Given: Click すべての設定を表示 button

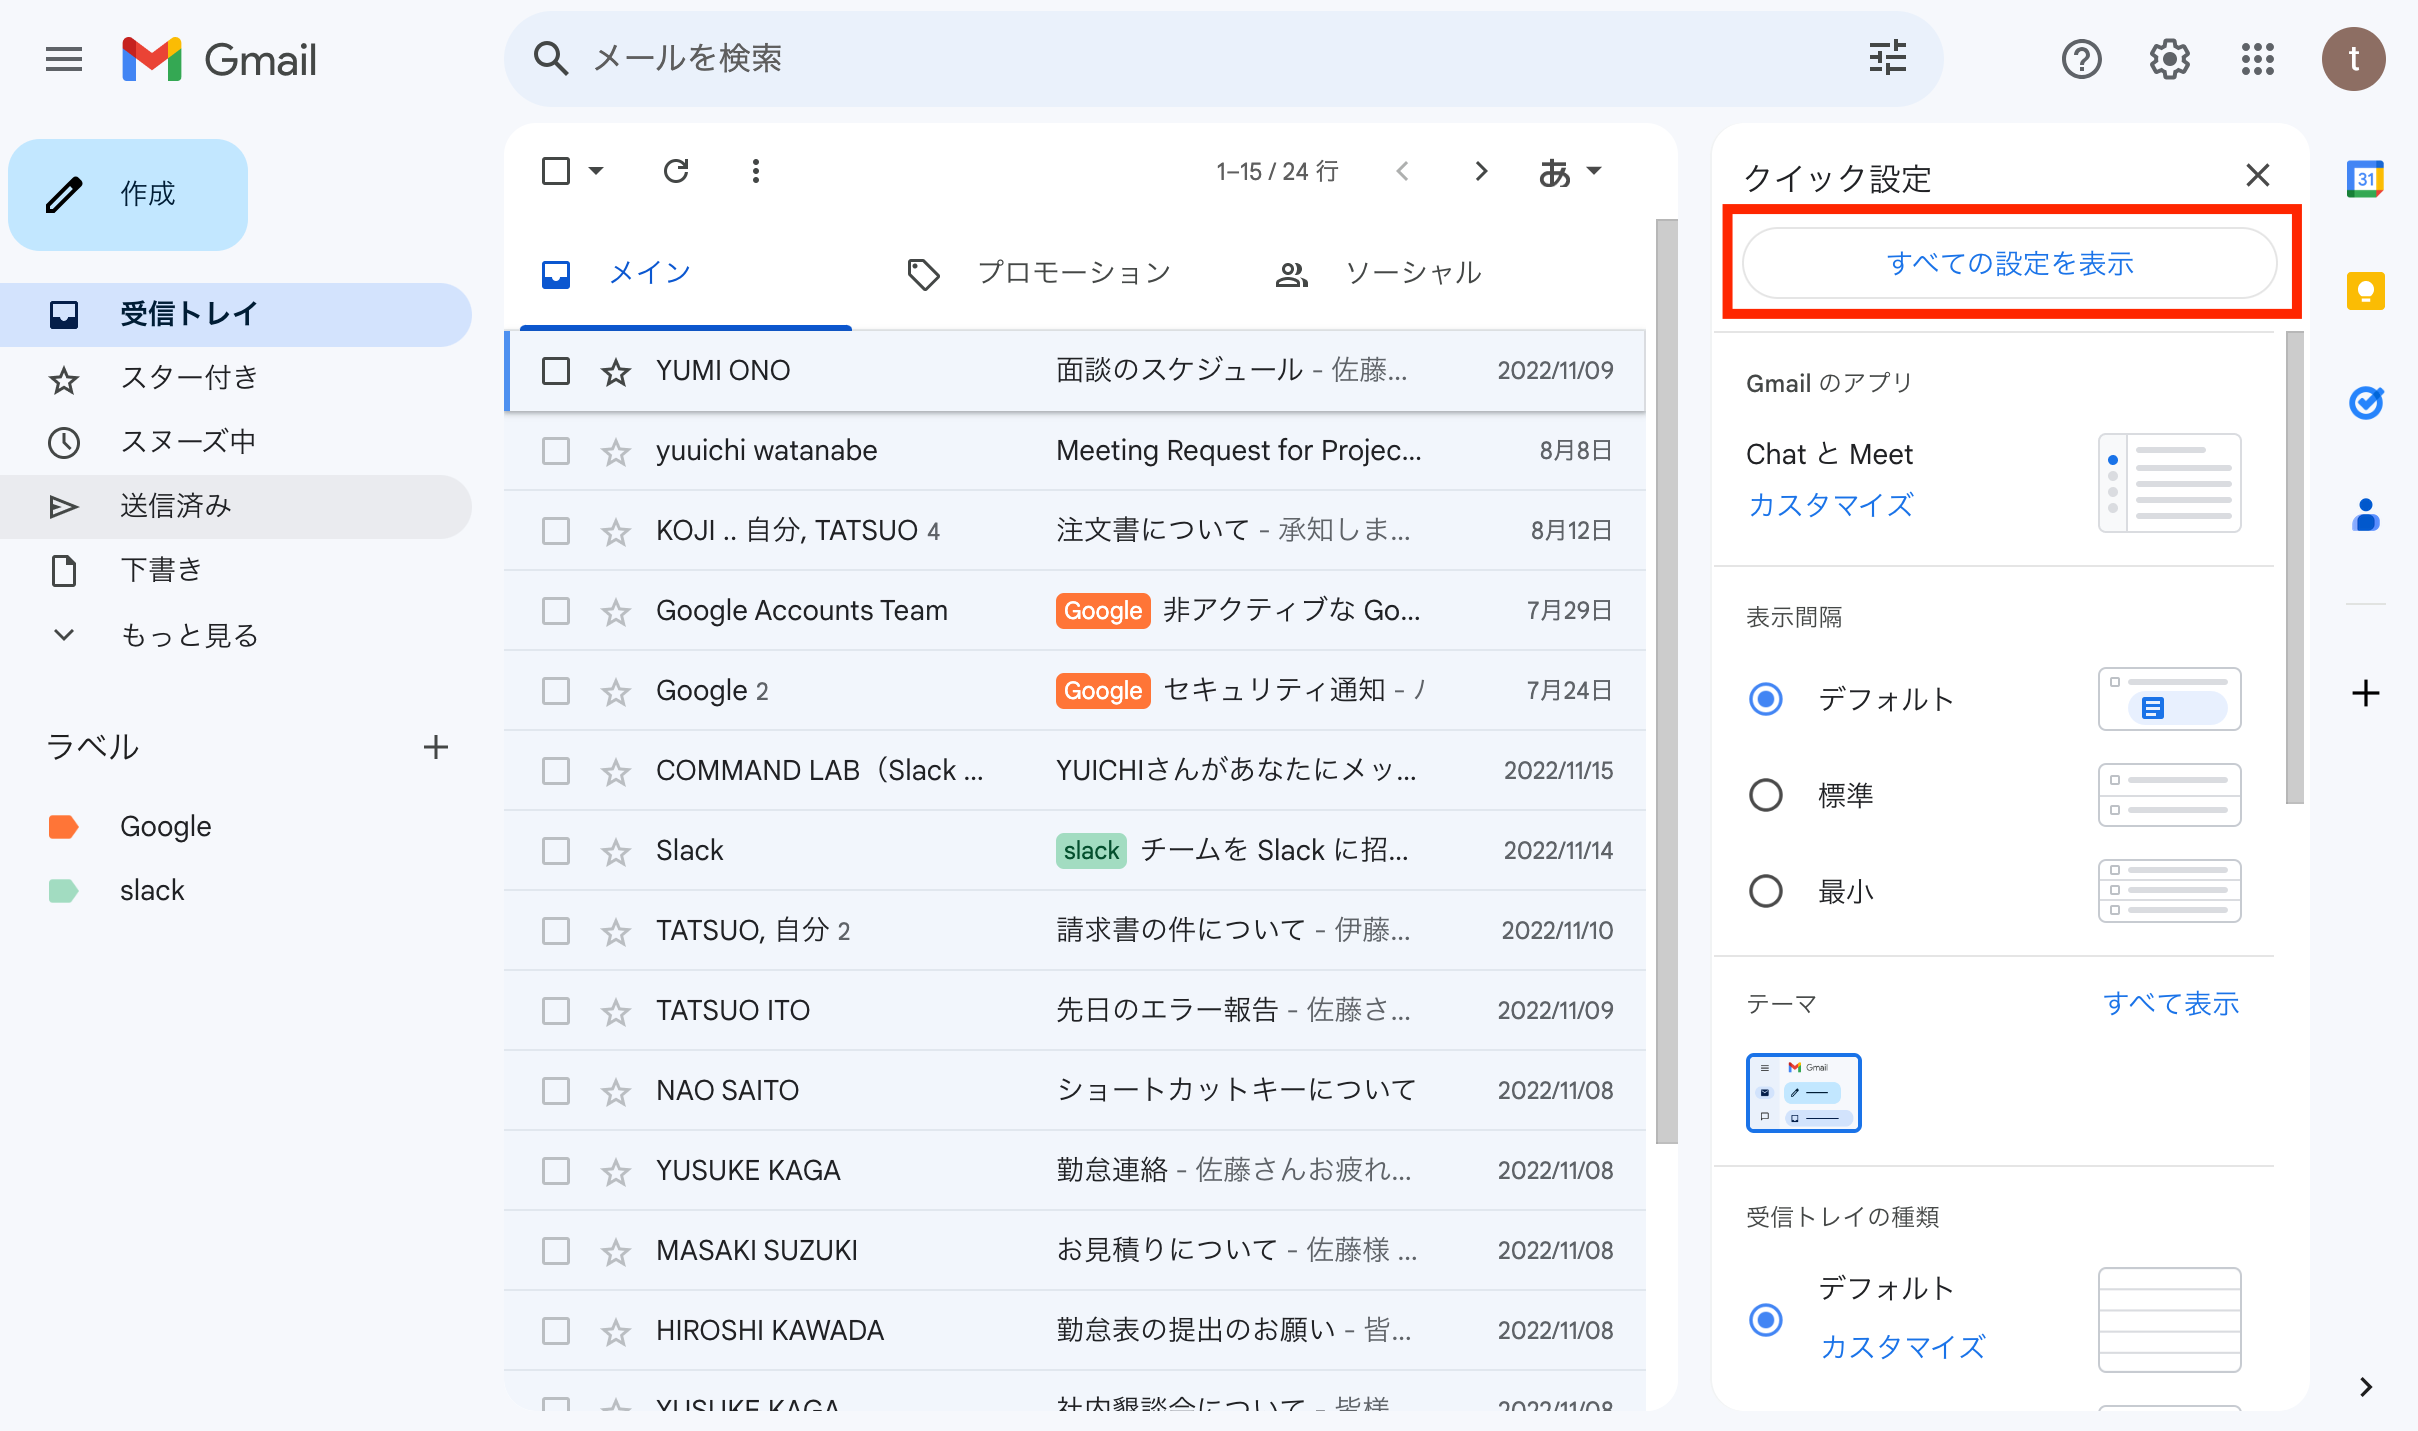Looking at the screenshot, I should pyautogui.click(x=2010, y=263).
